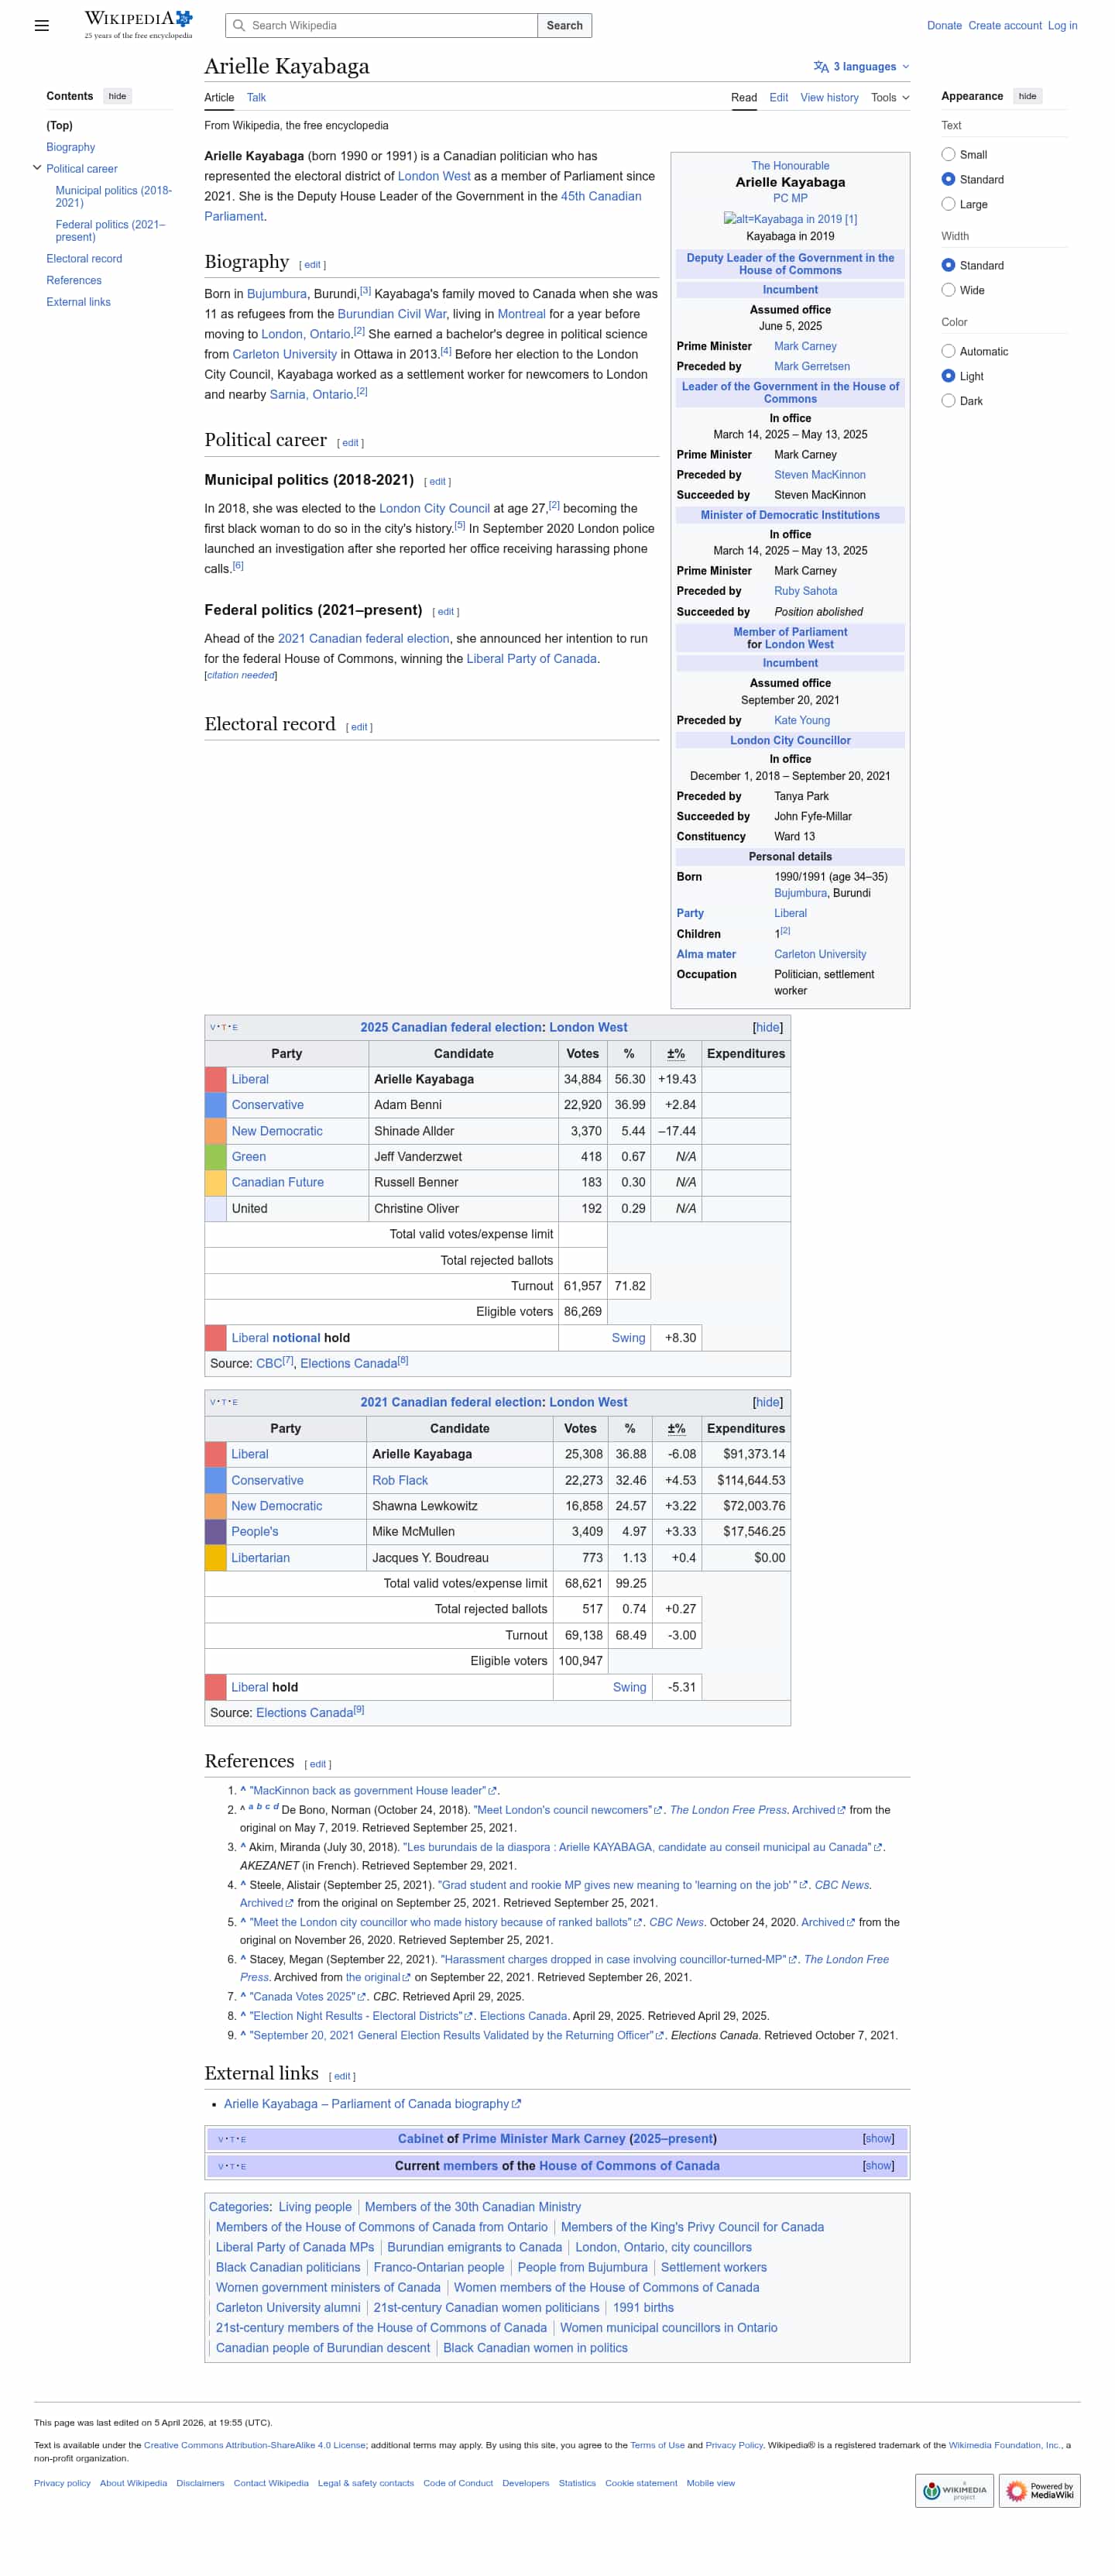Collapse the Political career contents section
1115x2576 pixels.
[x=37, y=169]
